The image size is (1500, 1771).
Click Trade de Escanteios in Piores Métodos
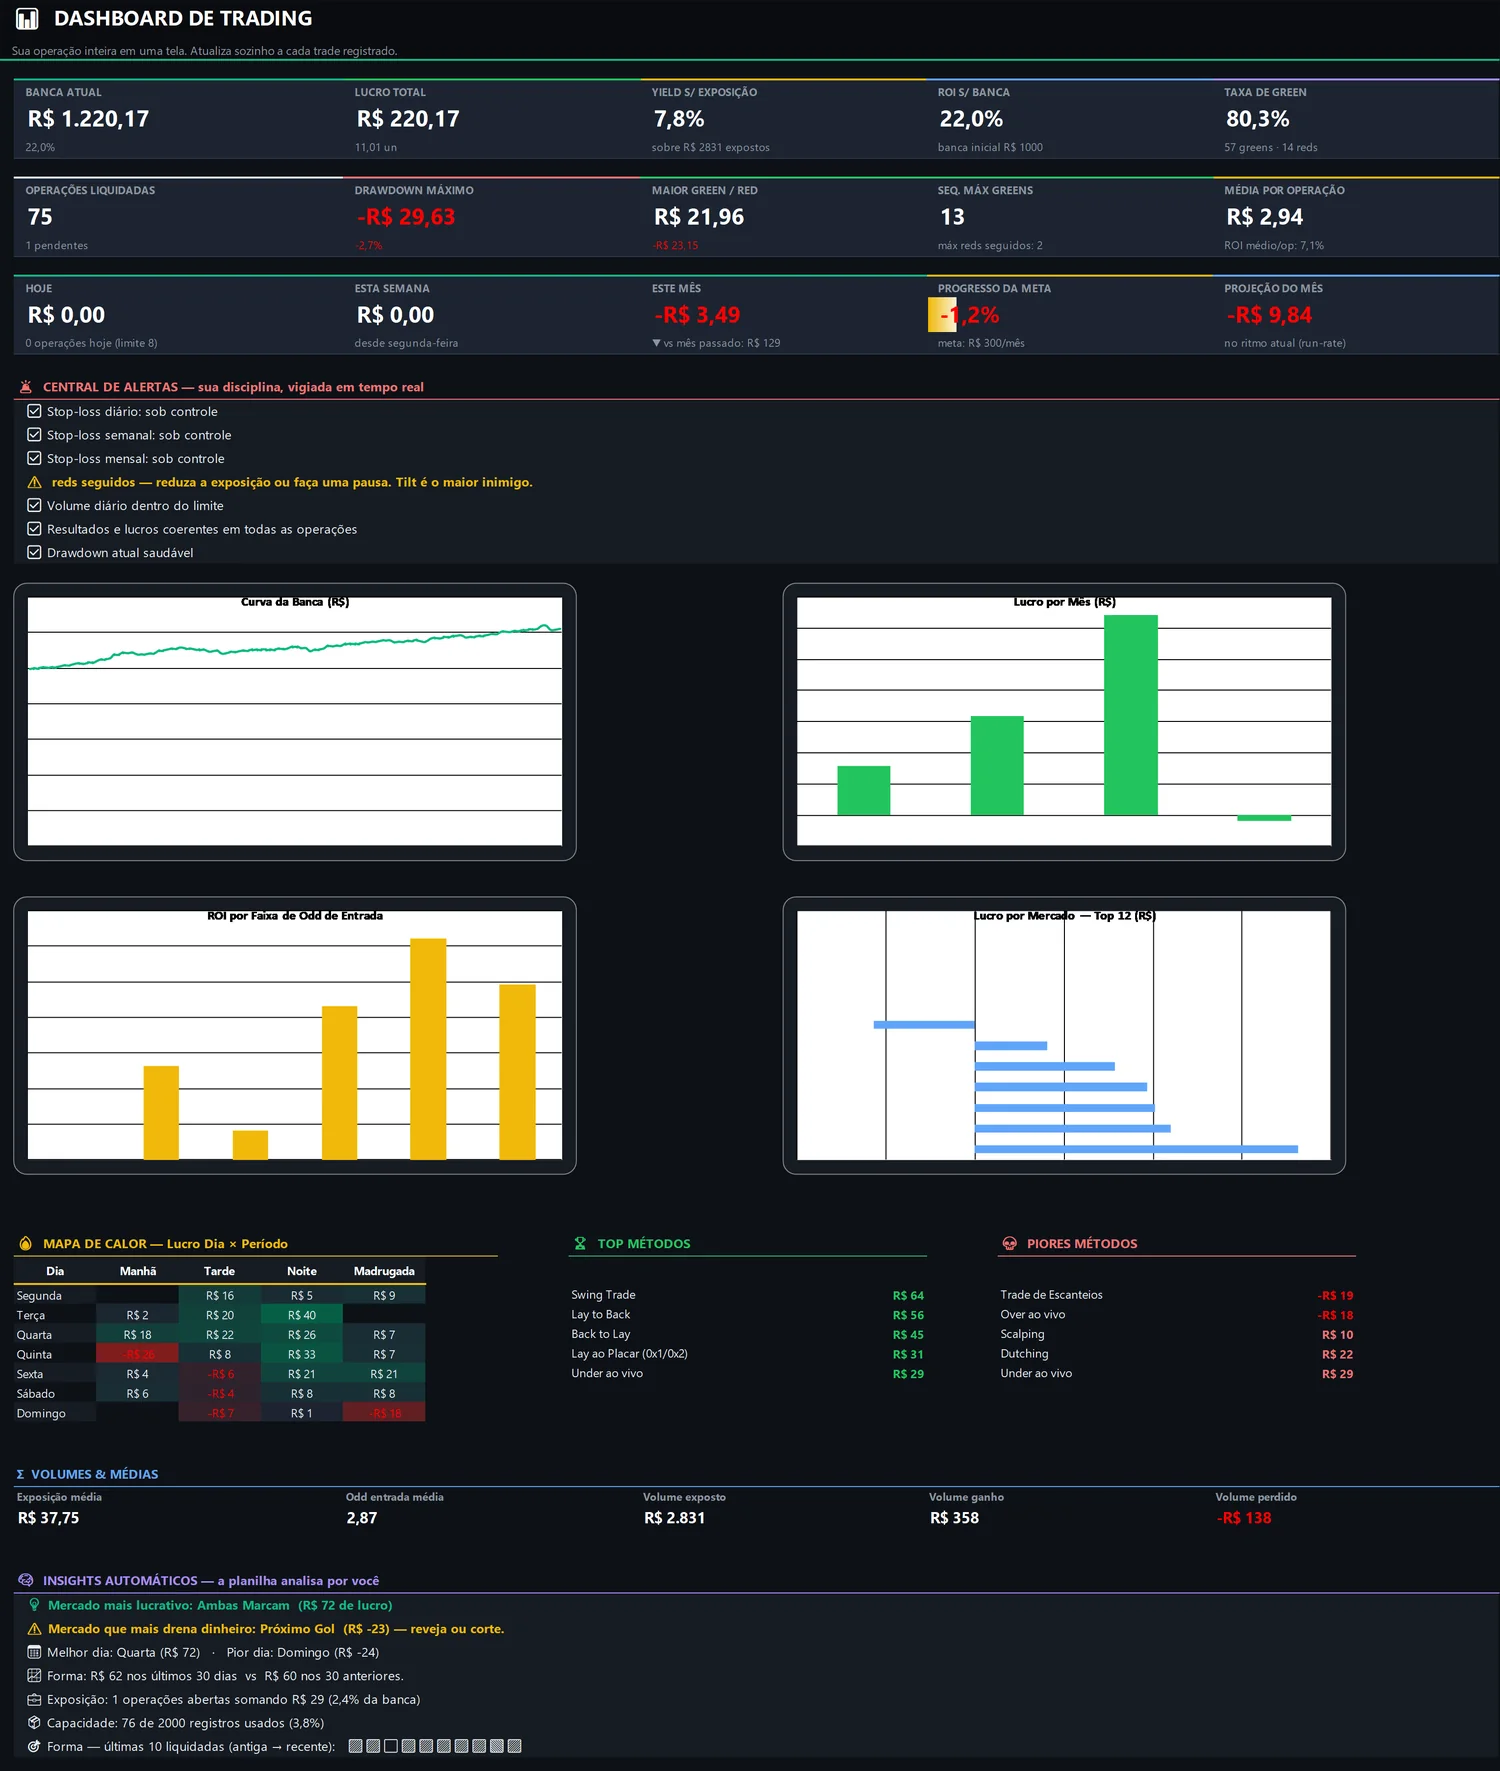tap(1051, 1295)
